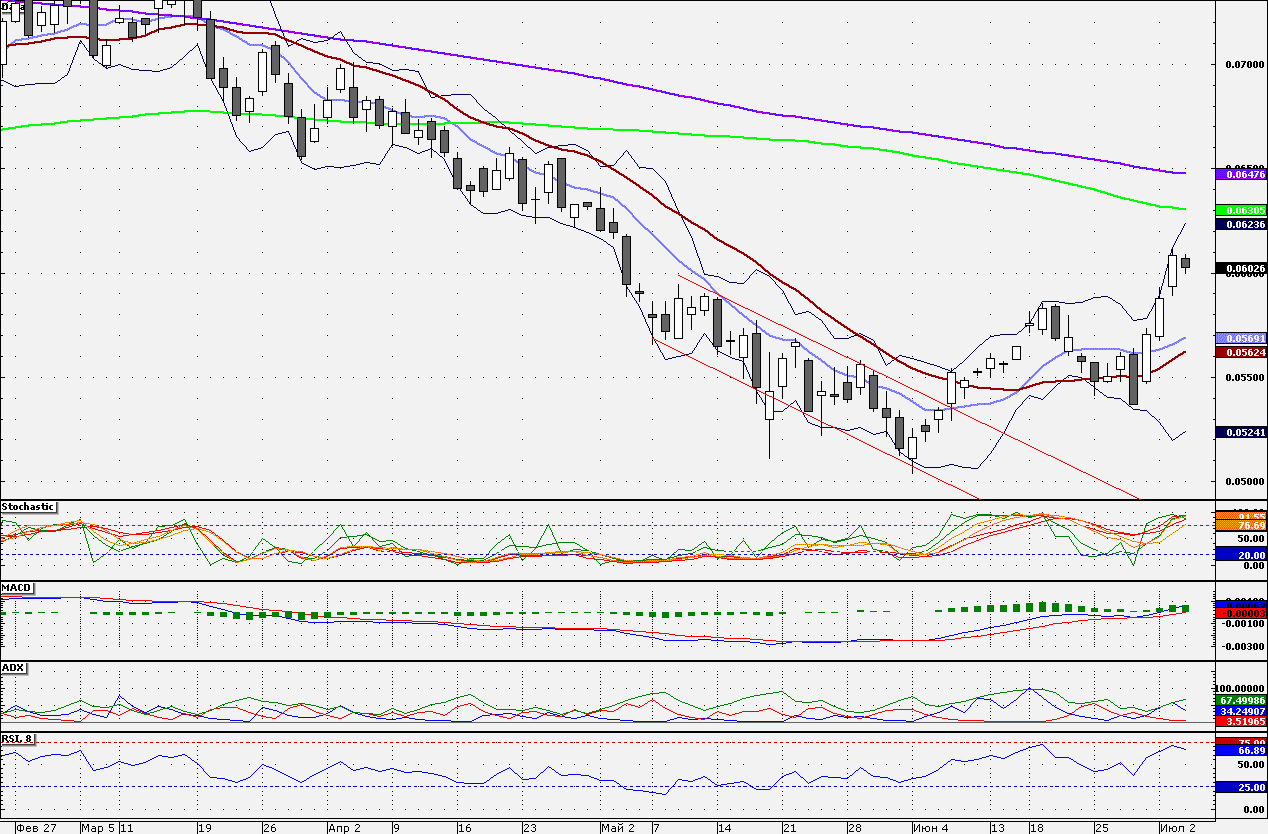
Task: Select the RSI 8 indicator label
Action: point(18,739)
